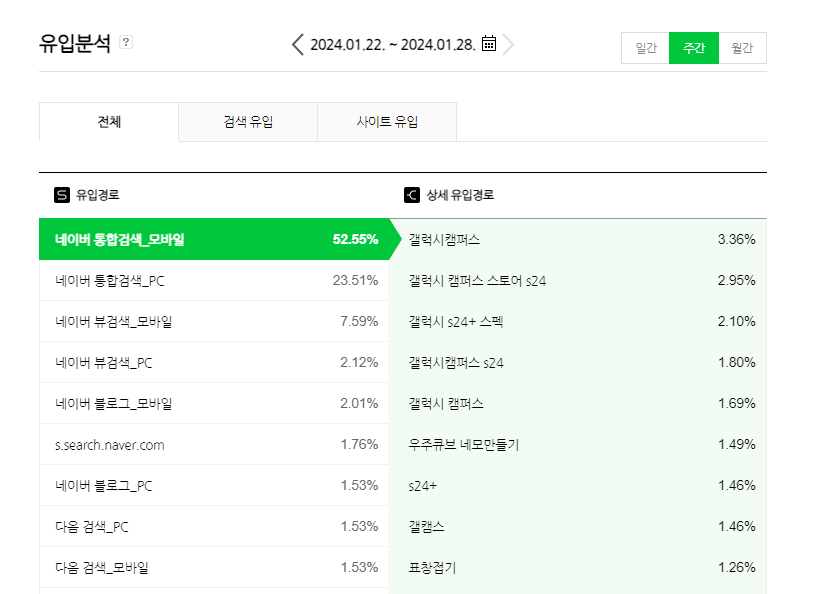The width and height of the screenshot is (815, 594).
Task: Switch to the 검색 유입 tab
Action: pos(248,122)
